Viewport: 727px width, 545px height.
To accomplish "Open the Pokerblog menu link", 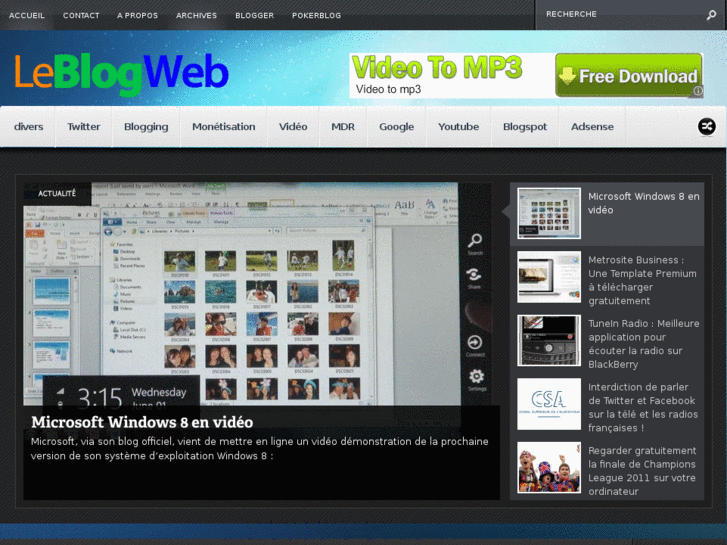I will 316,15.
